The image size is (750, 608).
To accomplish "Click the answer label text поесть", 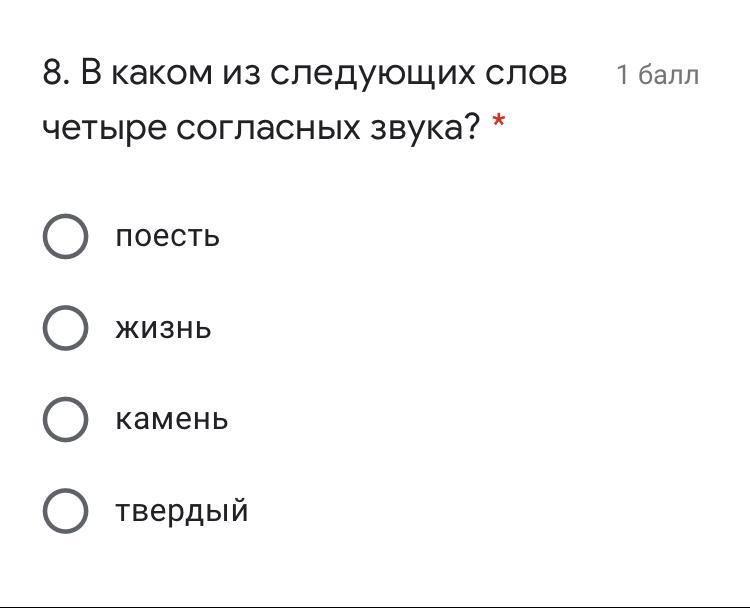I will 167,237.
